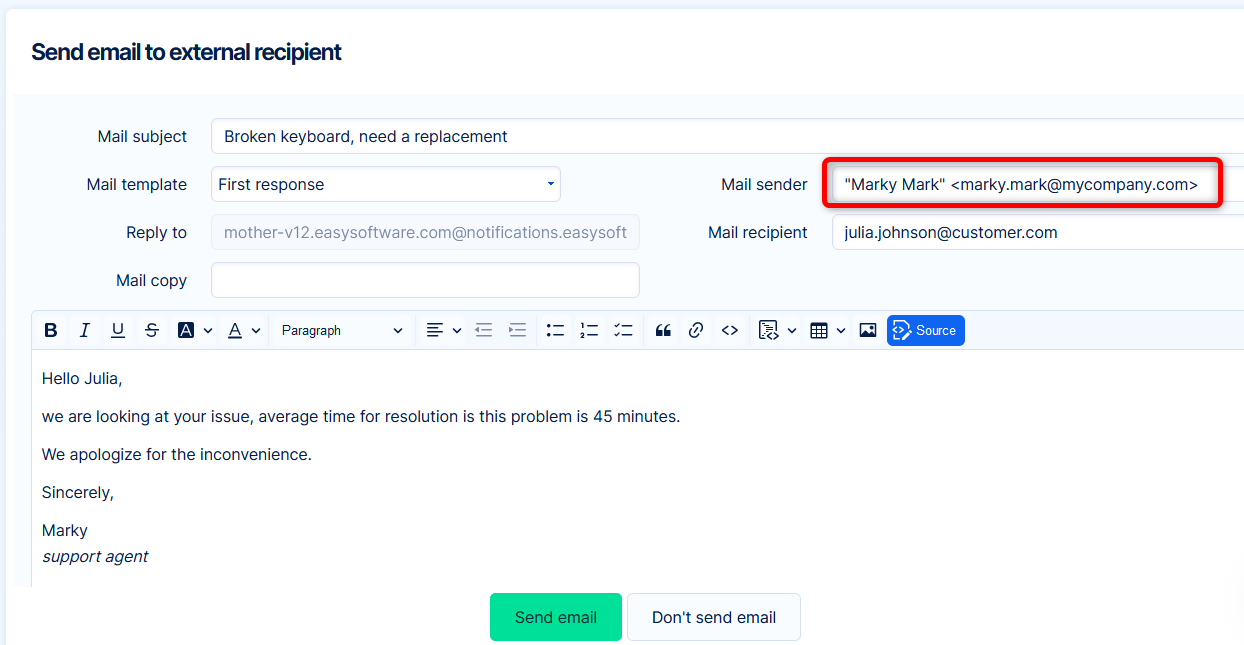The width and height of the screenshot is (1244, 645).
Task: Insert a to-do checklist
Action: click(623, 330)
